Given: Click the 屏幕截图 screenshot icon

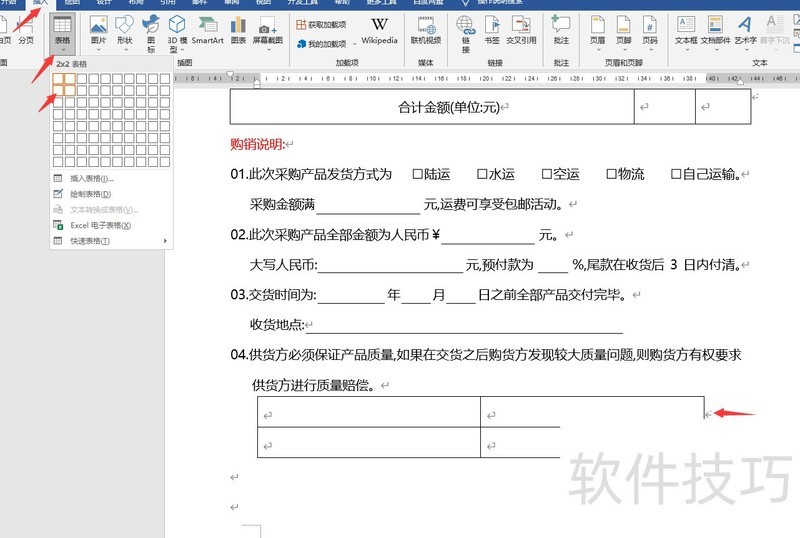Looking at the screenshot, I should pos(267,25).
